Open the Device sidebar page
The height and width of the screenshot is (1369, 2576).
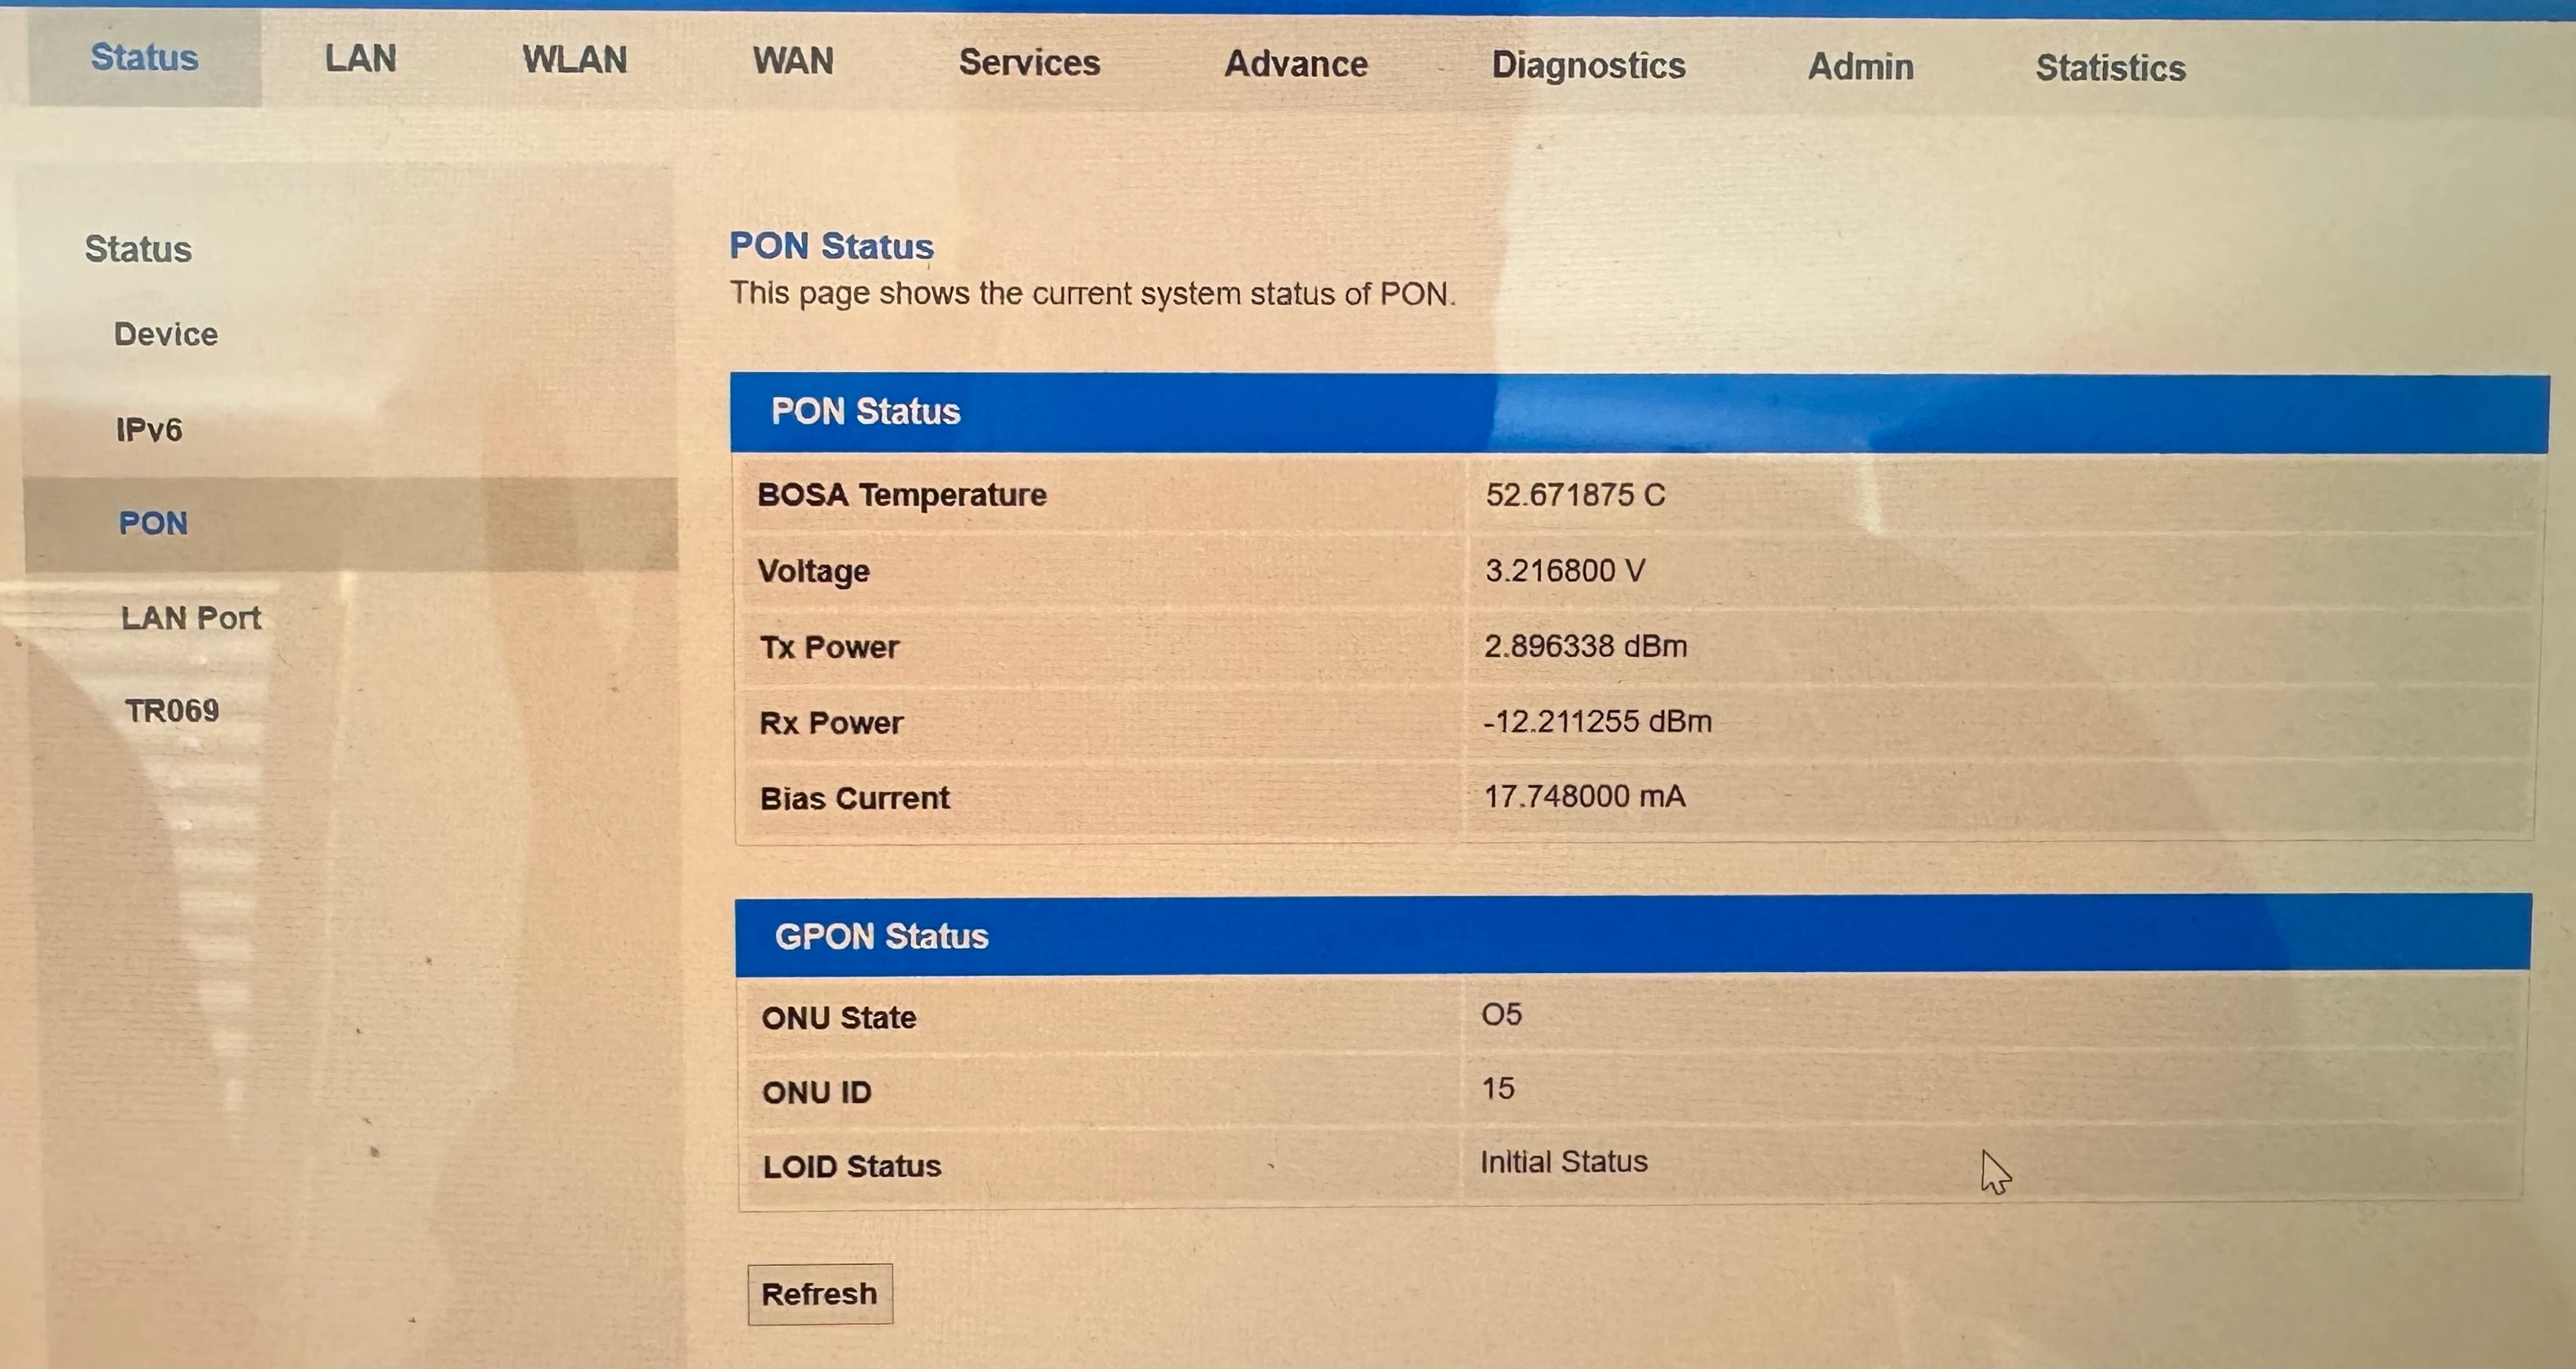(166, 334)
